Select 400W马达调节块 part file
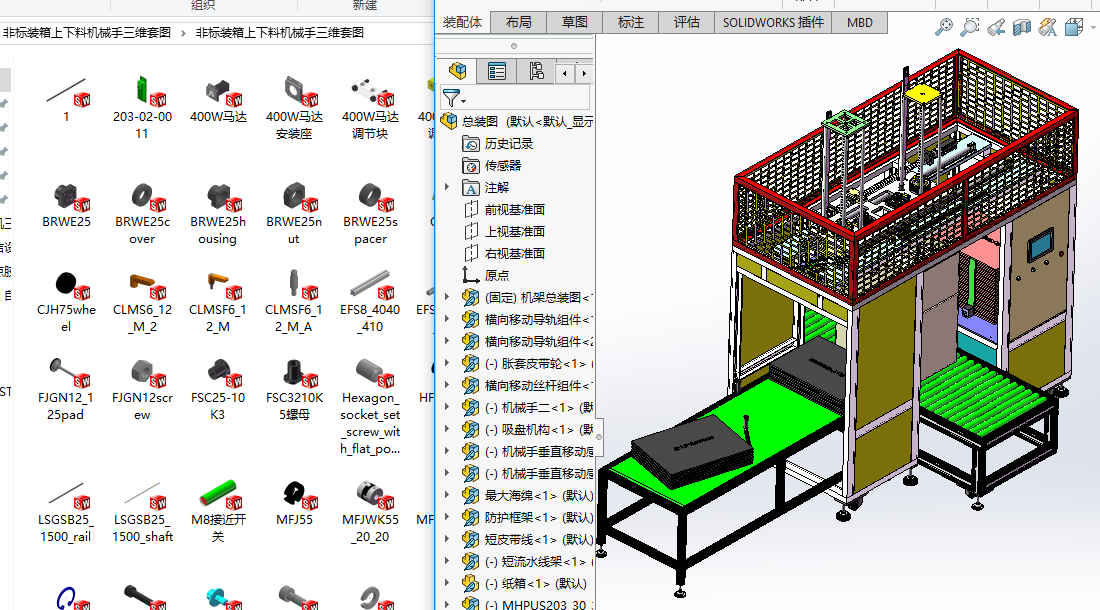Viewport: 1100px width, 610px height. (x=370, y=107)
